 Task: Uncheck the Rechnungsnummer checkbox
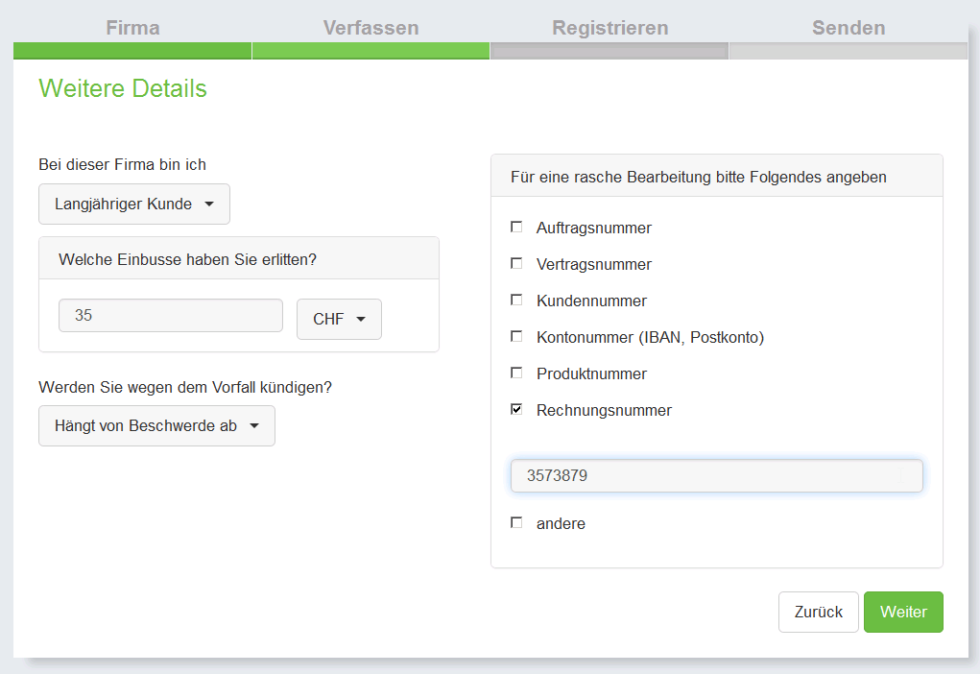point(516,410)
